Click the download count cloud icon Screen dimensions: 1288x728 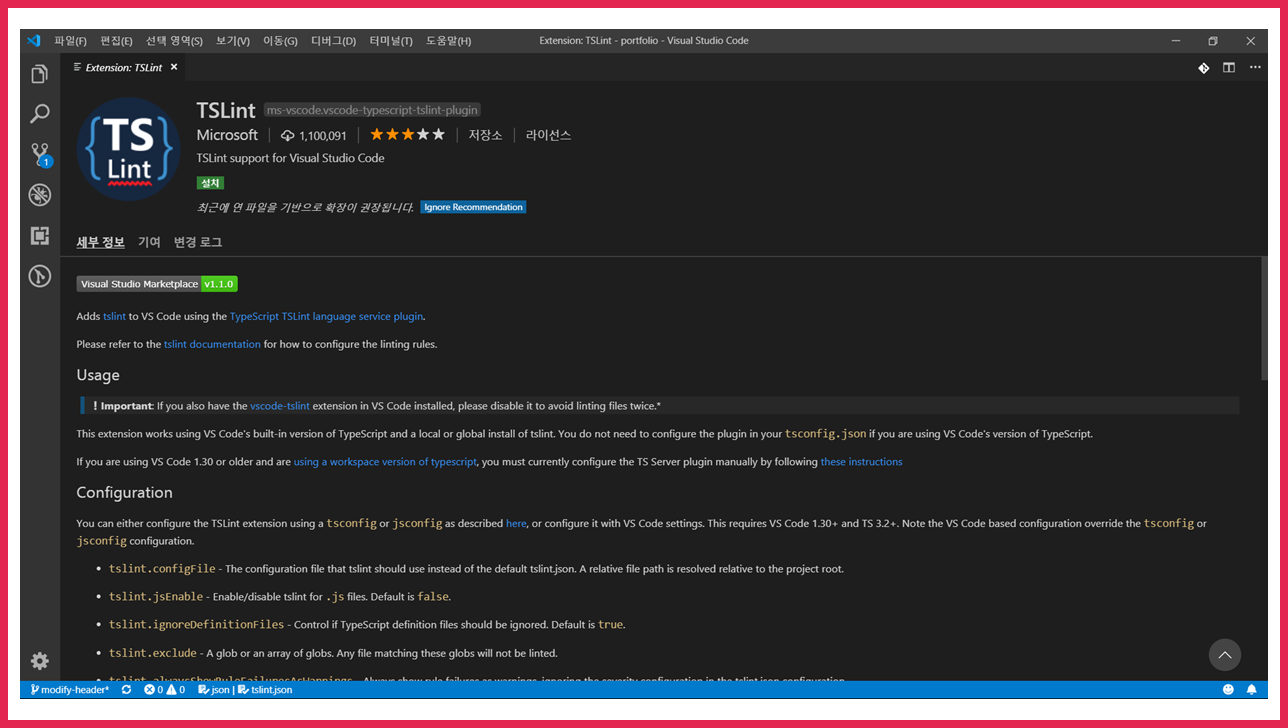(288, 135)
